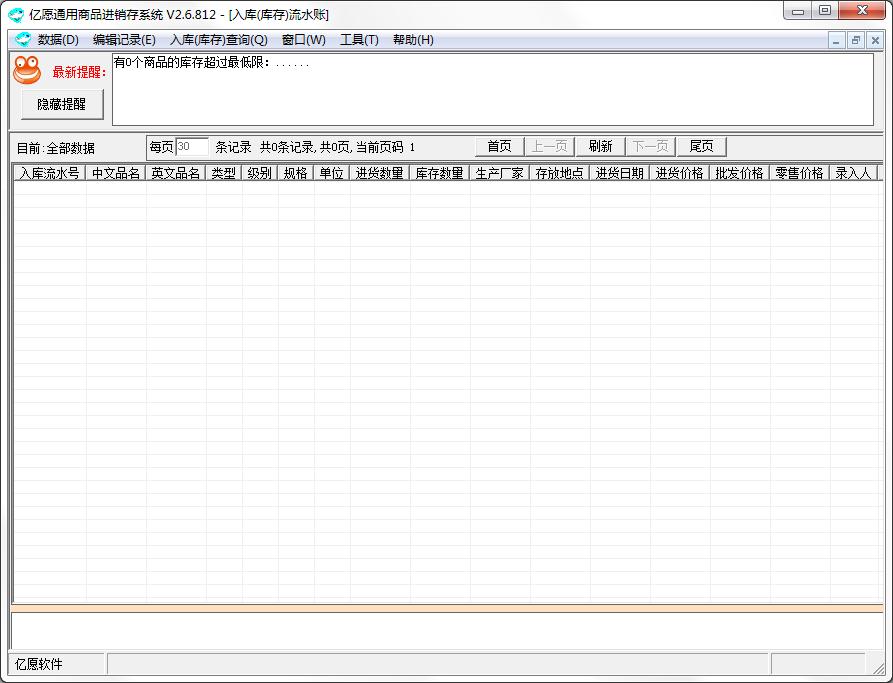
Task: Click the 下一页 next page button
Action: point(650,146)
